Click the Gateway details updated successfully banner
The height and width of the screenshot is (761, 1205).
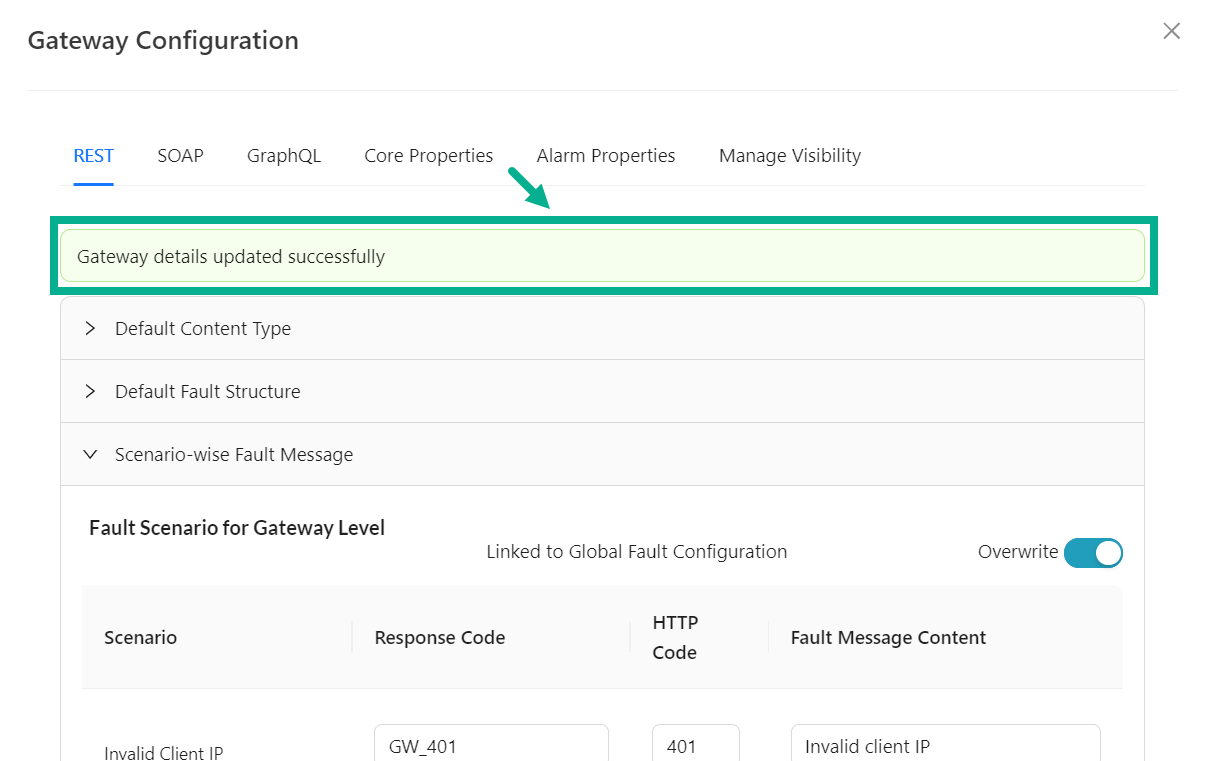click(x=602, y=257)
